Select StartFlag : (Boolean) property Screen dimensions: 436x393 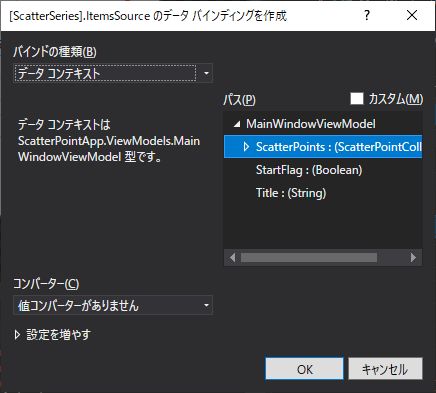(309, 170)
